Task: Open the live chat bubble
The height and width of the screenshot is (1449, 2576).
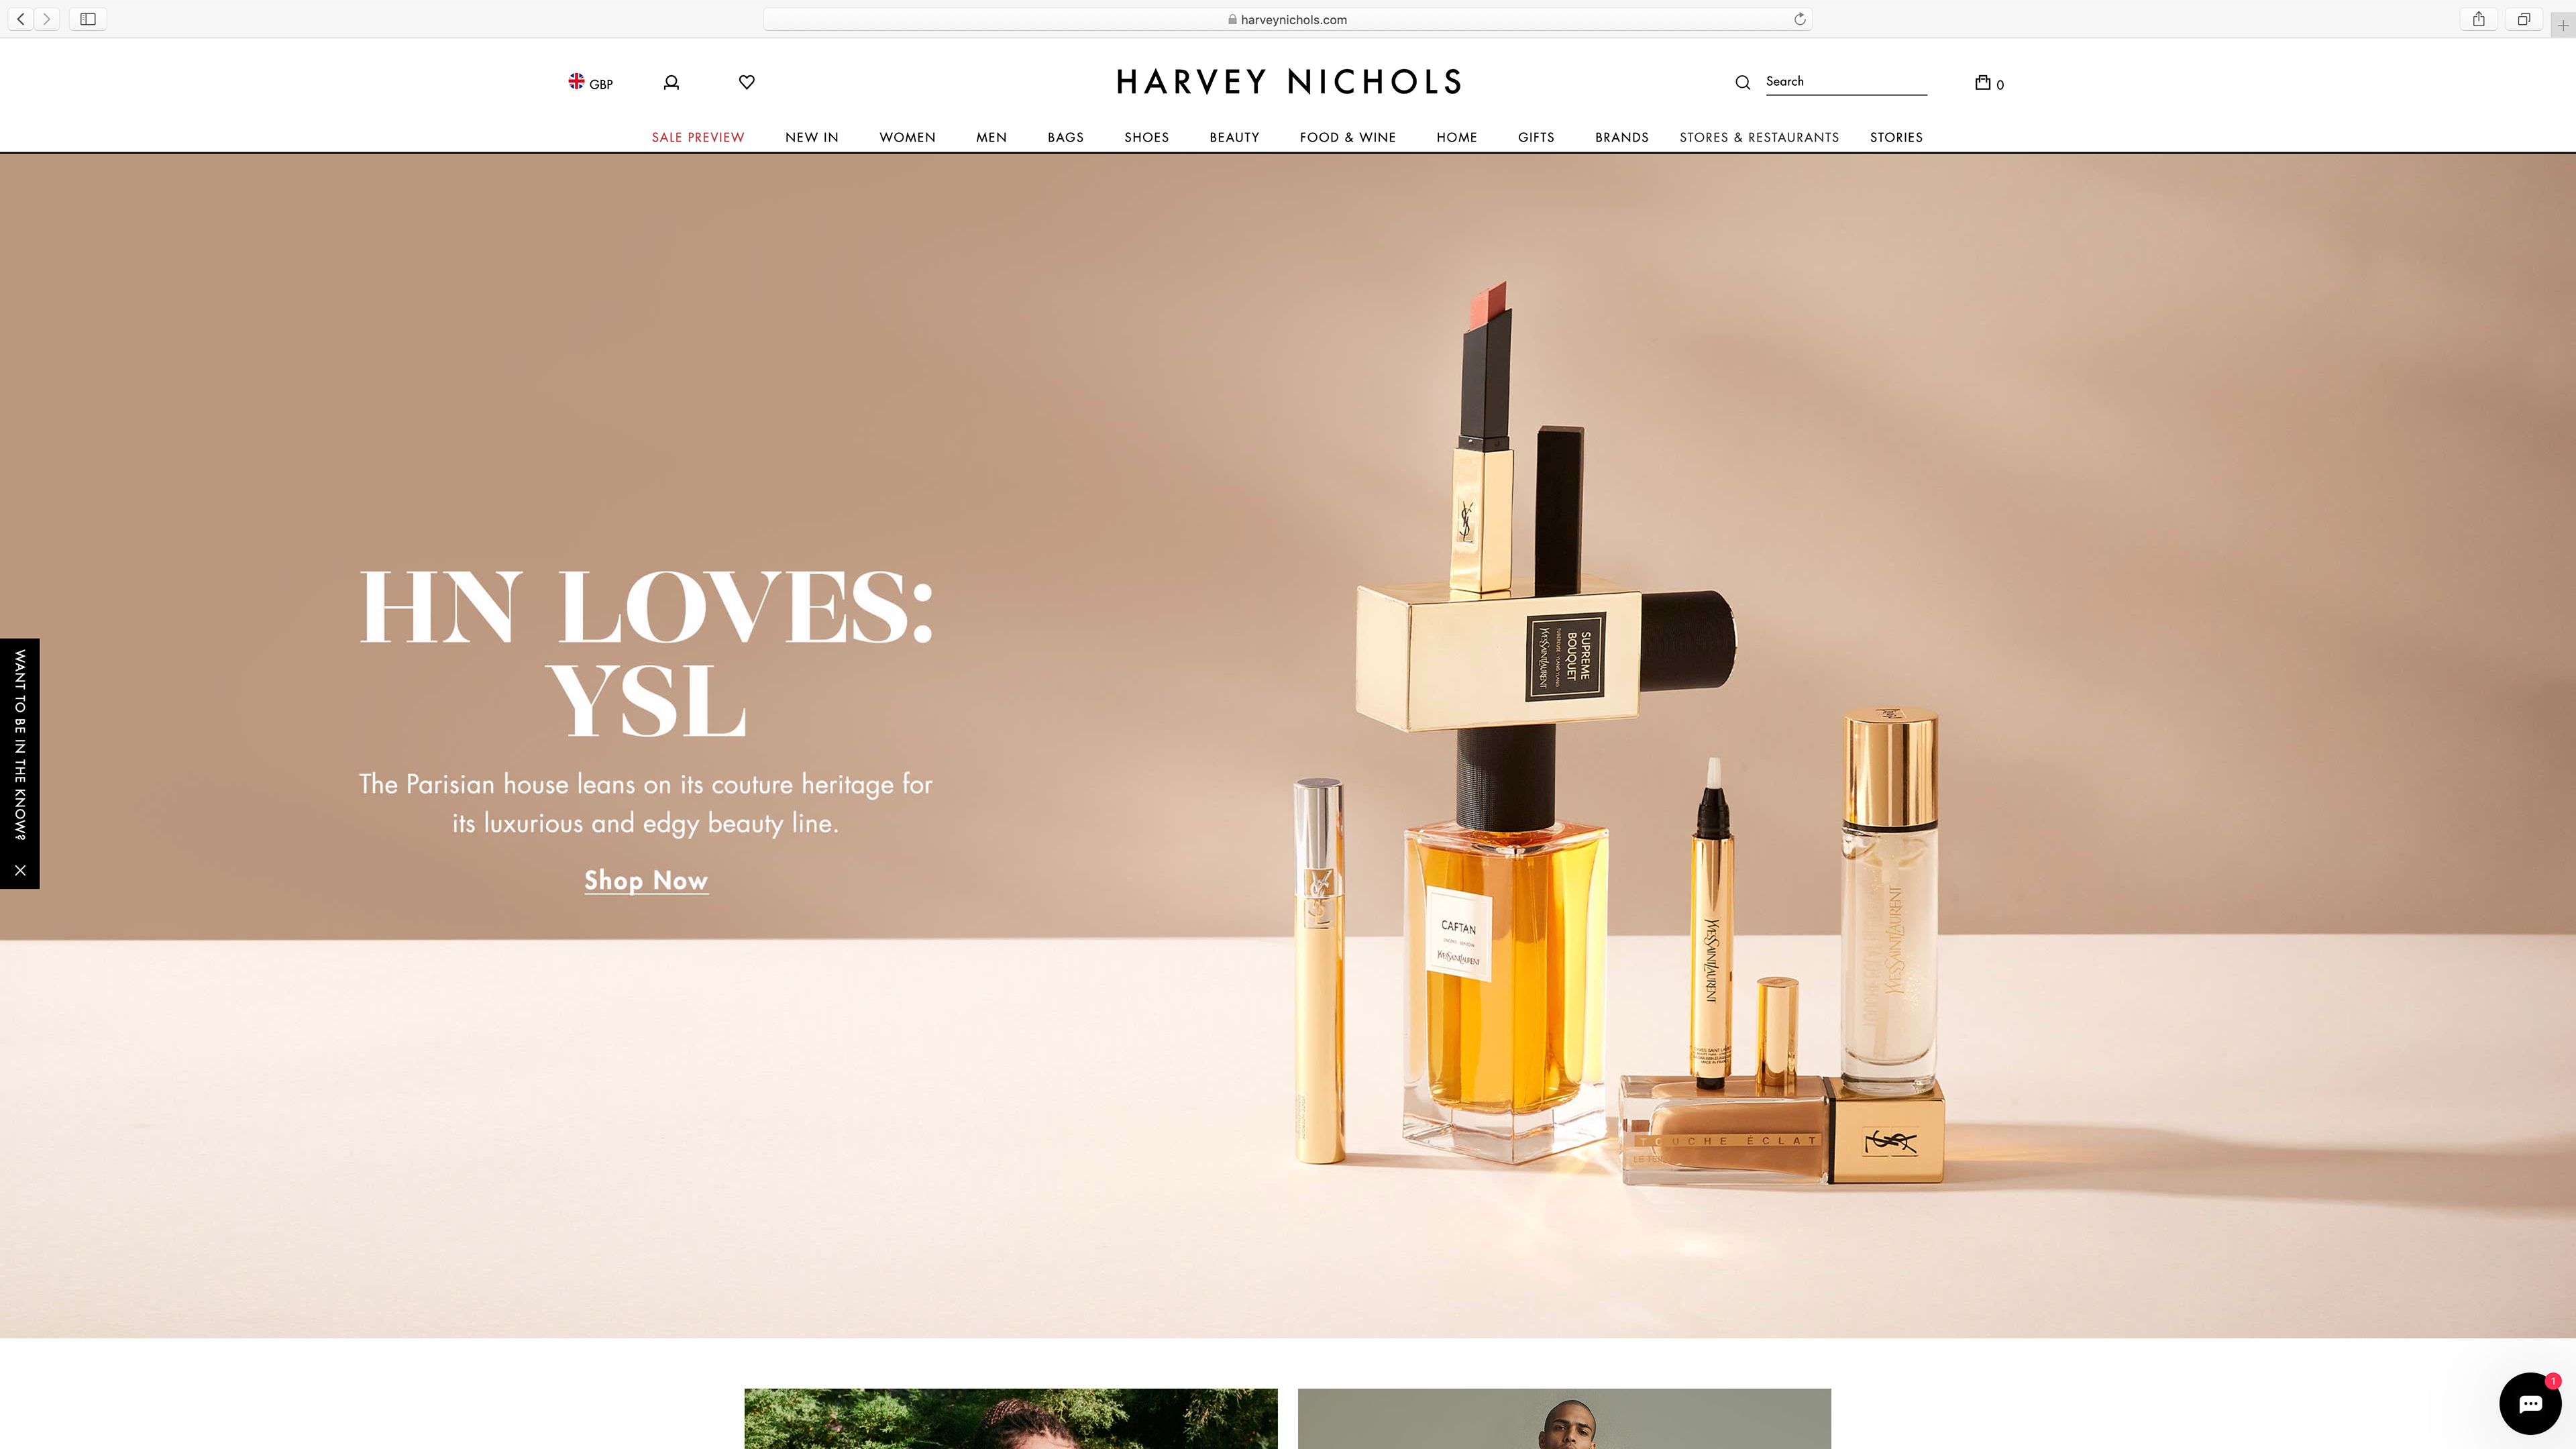Action: [2530, 1404]
